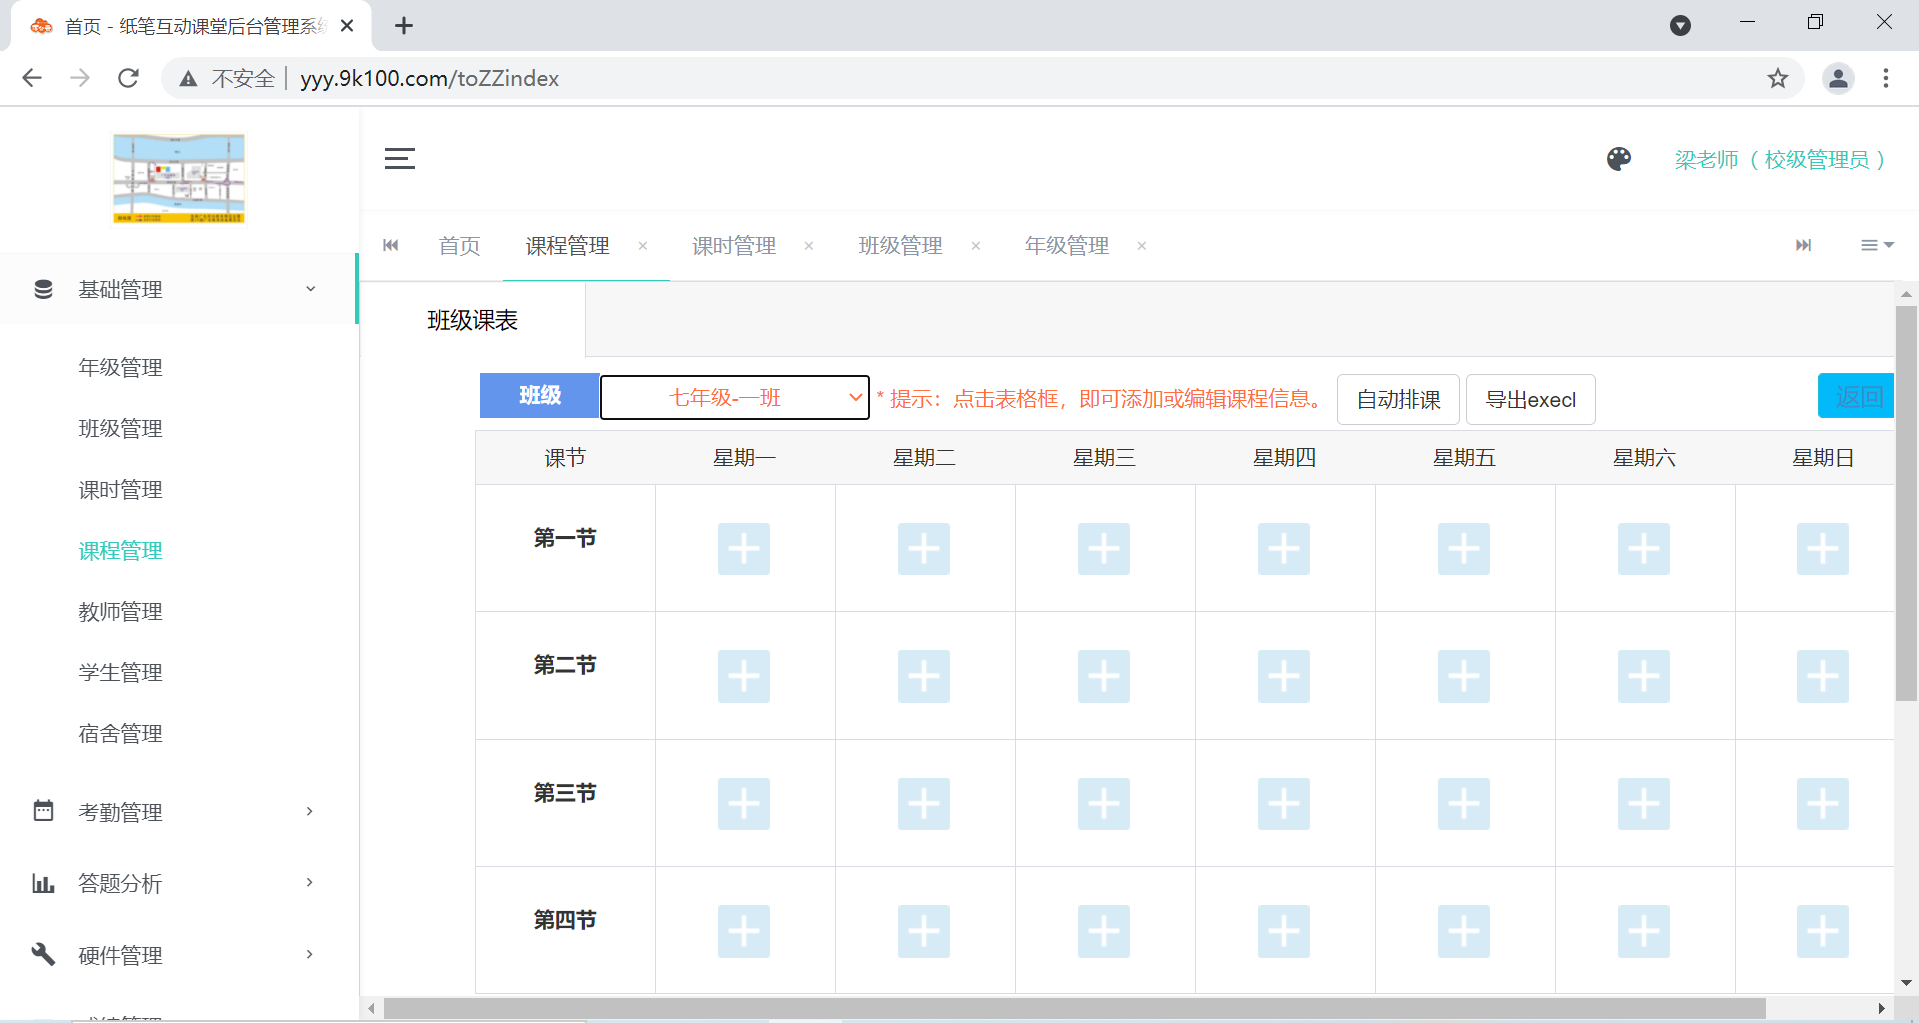Click the blue 返回 button
This screenshot has height=1023, width=1919.
(1856, 396)
